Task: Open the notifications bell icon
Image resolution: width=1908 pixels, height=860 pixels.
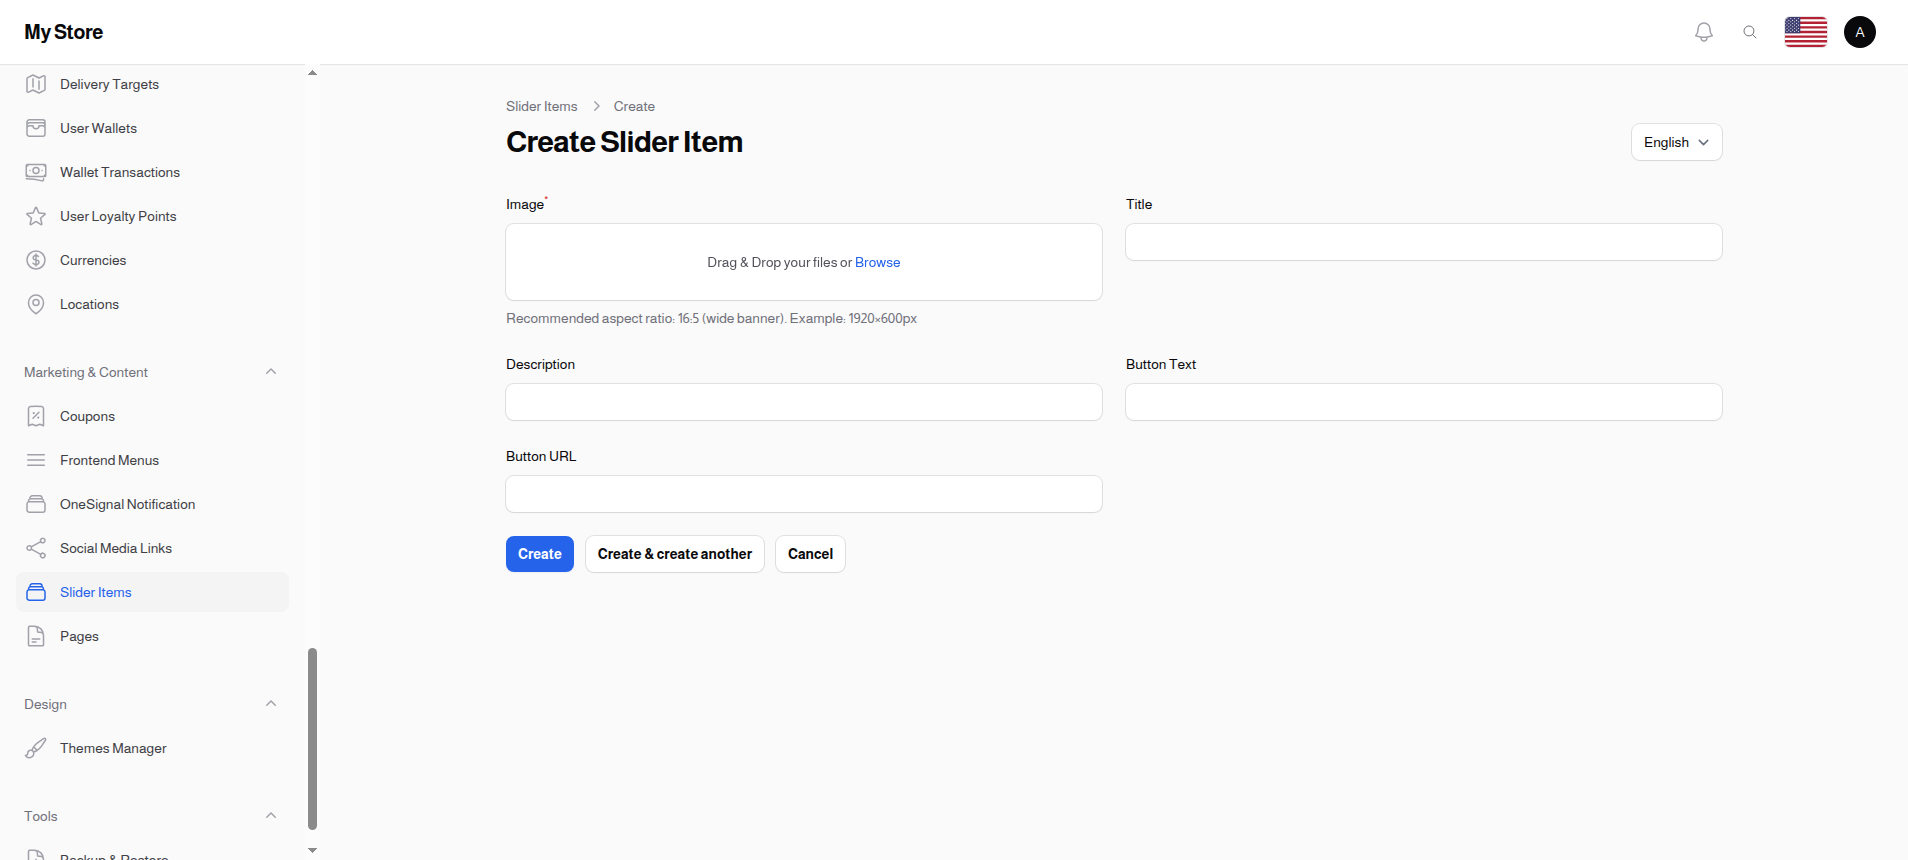Action: pyautogui.click(x=1704, y=32)
